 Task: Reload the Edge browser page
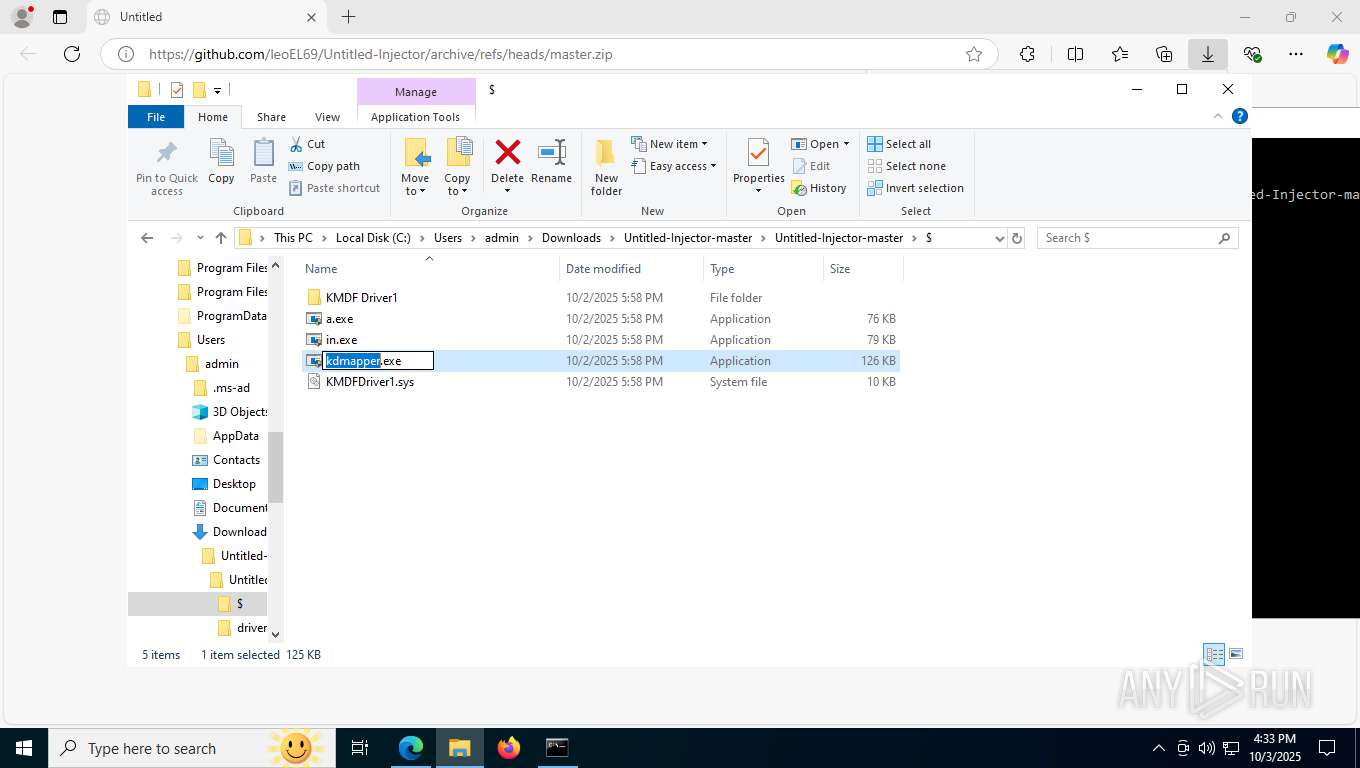click(72, 54)
